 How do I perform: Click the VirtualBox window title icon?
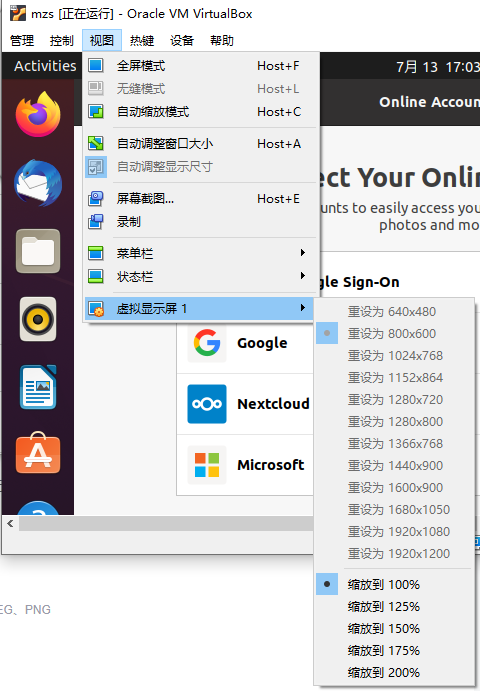click(x=18, y=14)
